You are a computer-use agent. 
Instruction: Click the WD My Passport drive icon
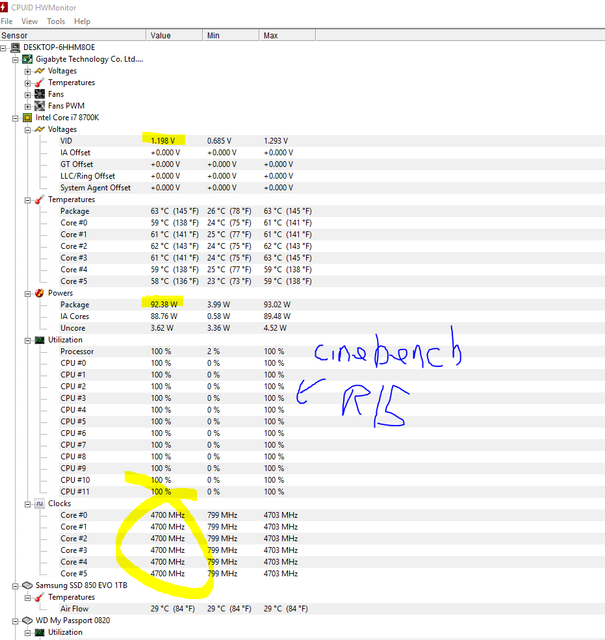point(27,621)
